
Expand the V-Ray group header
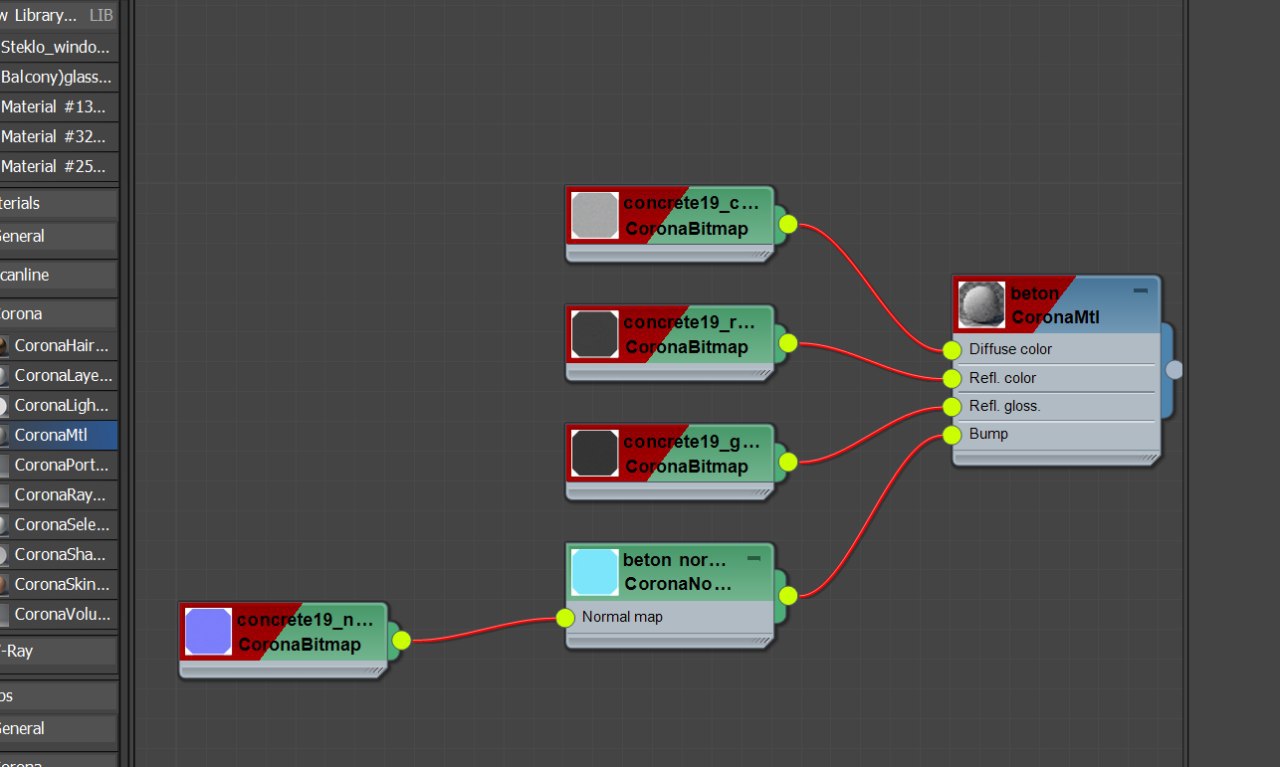click(58, 651)
